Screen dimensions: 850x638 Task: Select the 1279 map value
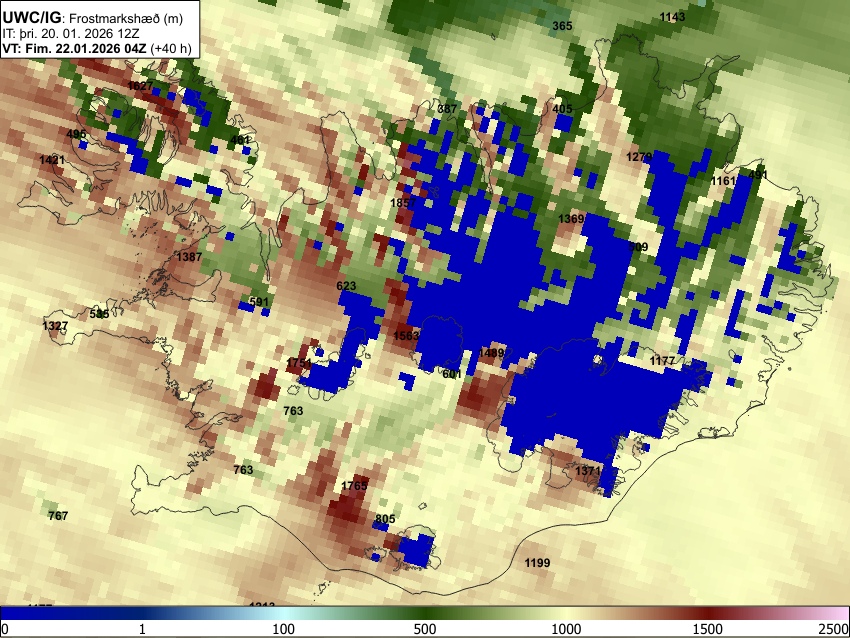(x=639, y=157)
